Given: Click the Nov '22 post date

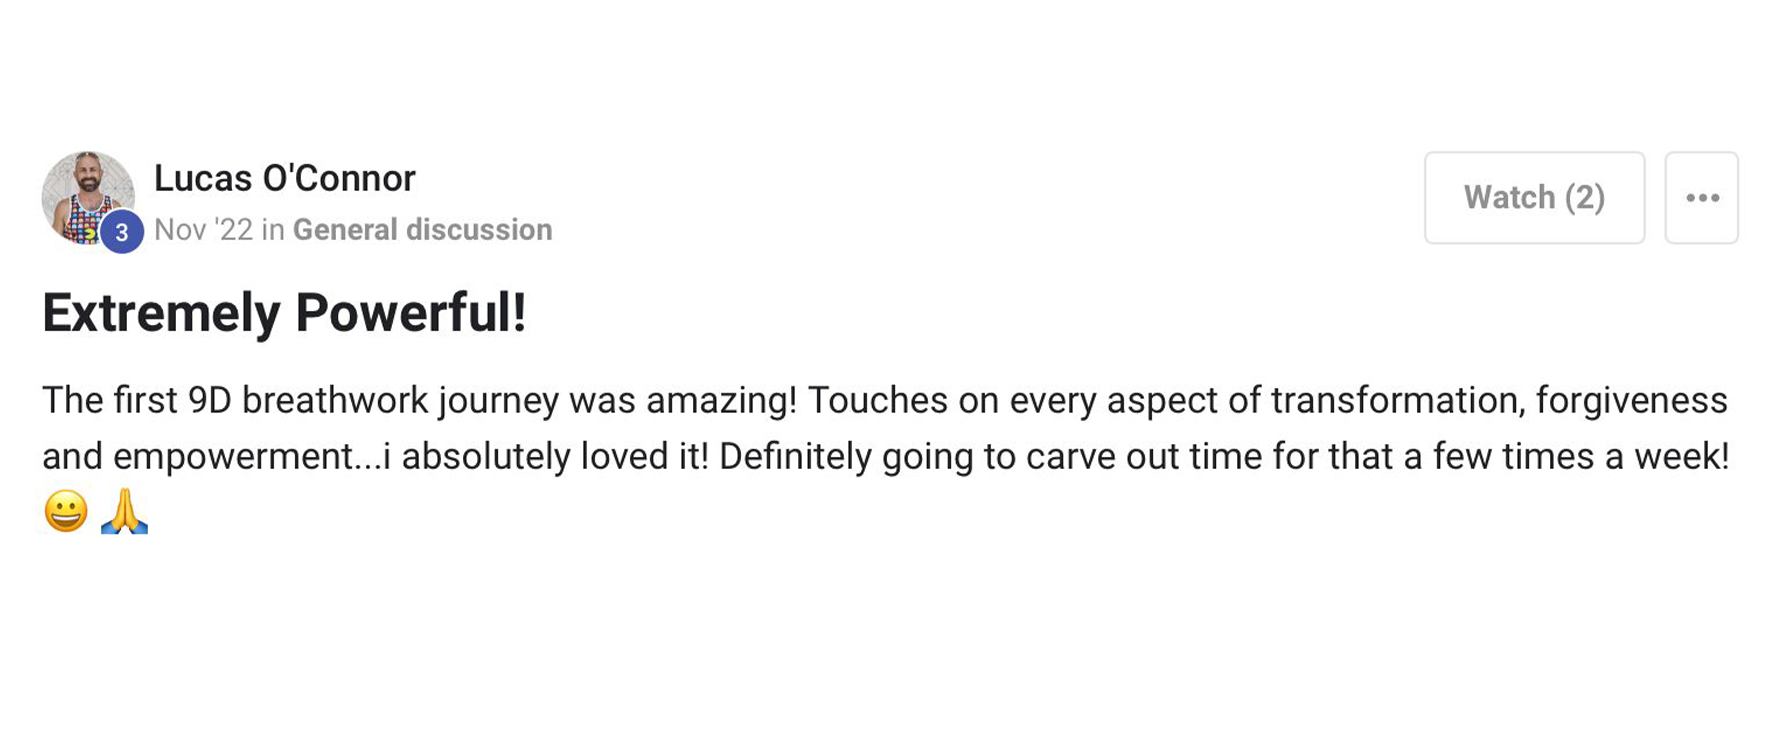Looking at the screenshot, I should [x=204, y=230].
